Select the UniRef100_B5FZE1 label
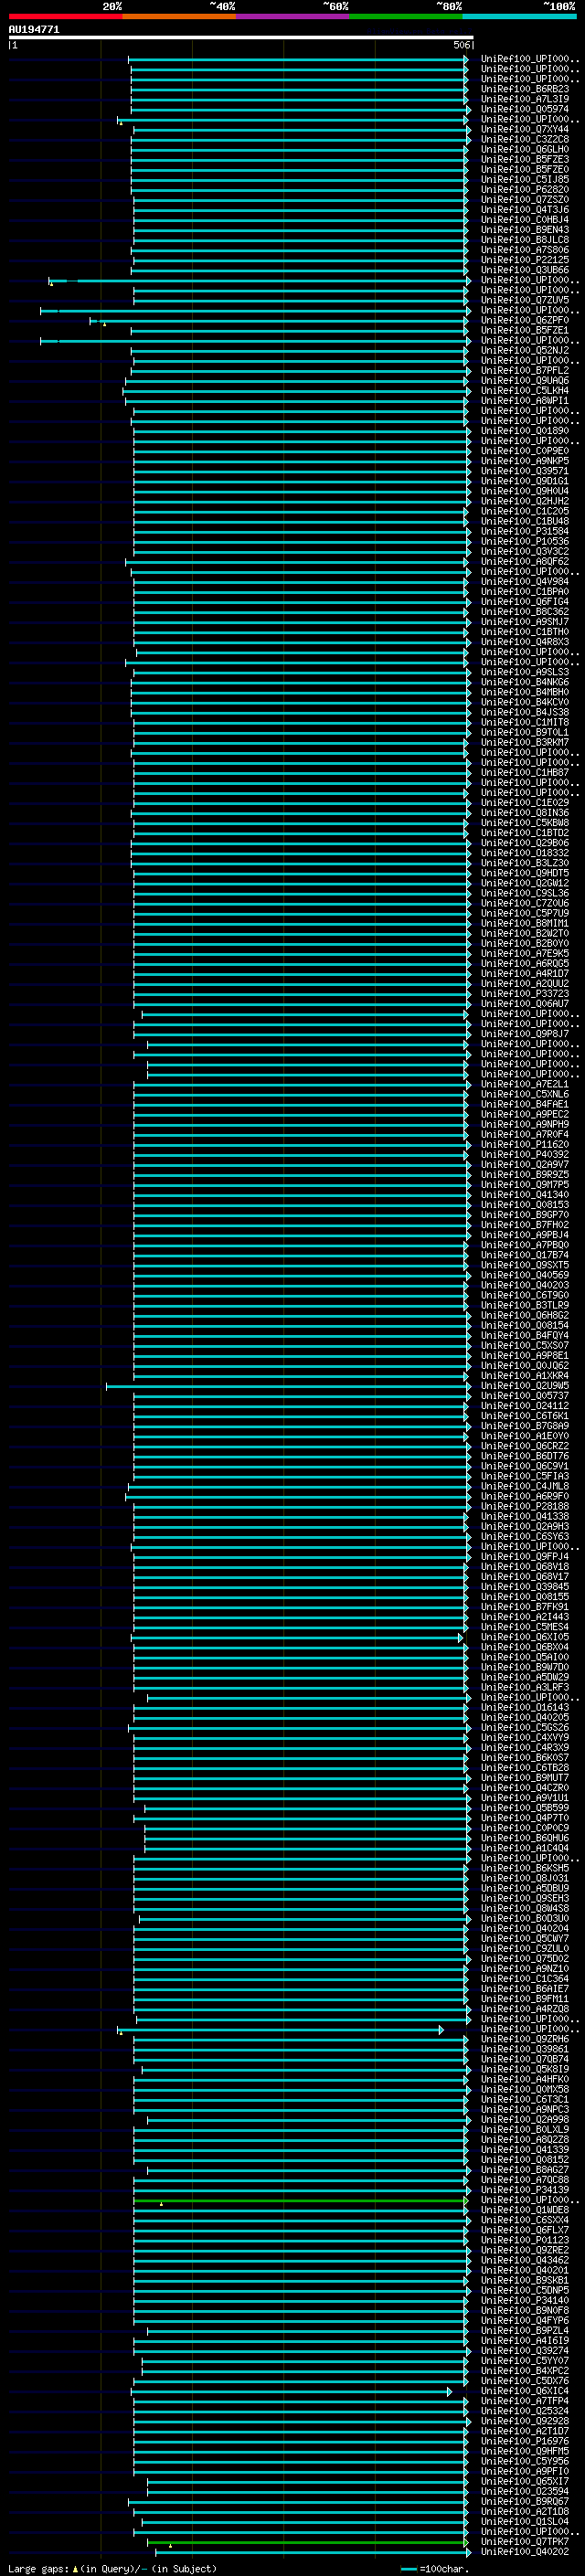Image resolution: width=585 pixels, height=2576 pixels. [x=525, y=331]
